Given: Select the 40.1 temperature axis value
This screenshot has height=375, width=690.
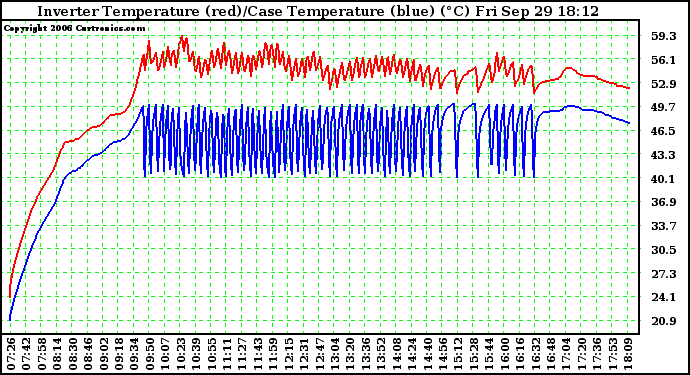Looking at the screenshot, I should pyautogui.click(x=664, y=179).
